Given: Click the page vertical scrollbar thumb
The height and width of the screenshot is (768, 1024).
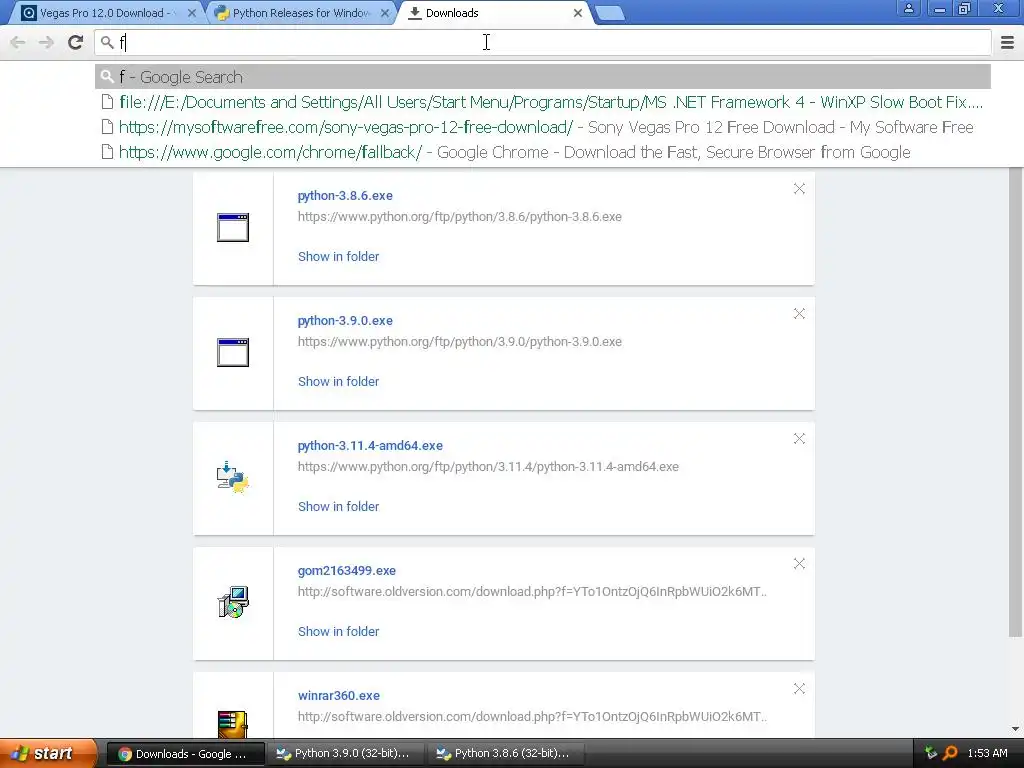Looking at the screenshot, I should [x=1015, y=402].
